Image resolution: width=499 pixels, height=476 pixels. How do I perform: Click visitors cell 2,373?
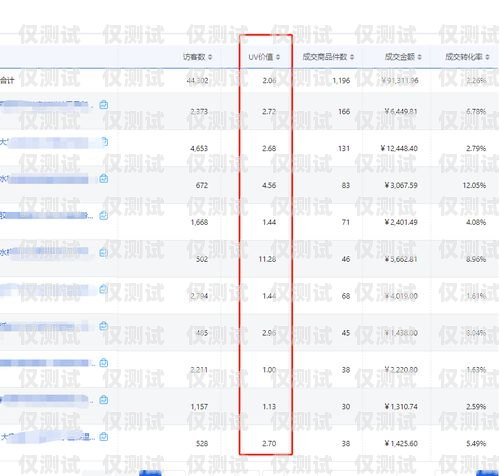point(199,111)
